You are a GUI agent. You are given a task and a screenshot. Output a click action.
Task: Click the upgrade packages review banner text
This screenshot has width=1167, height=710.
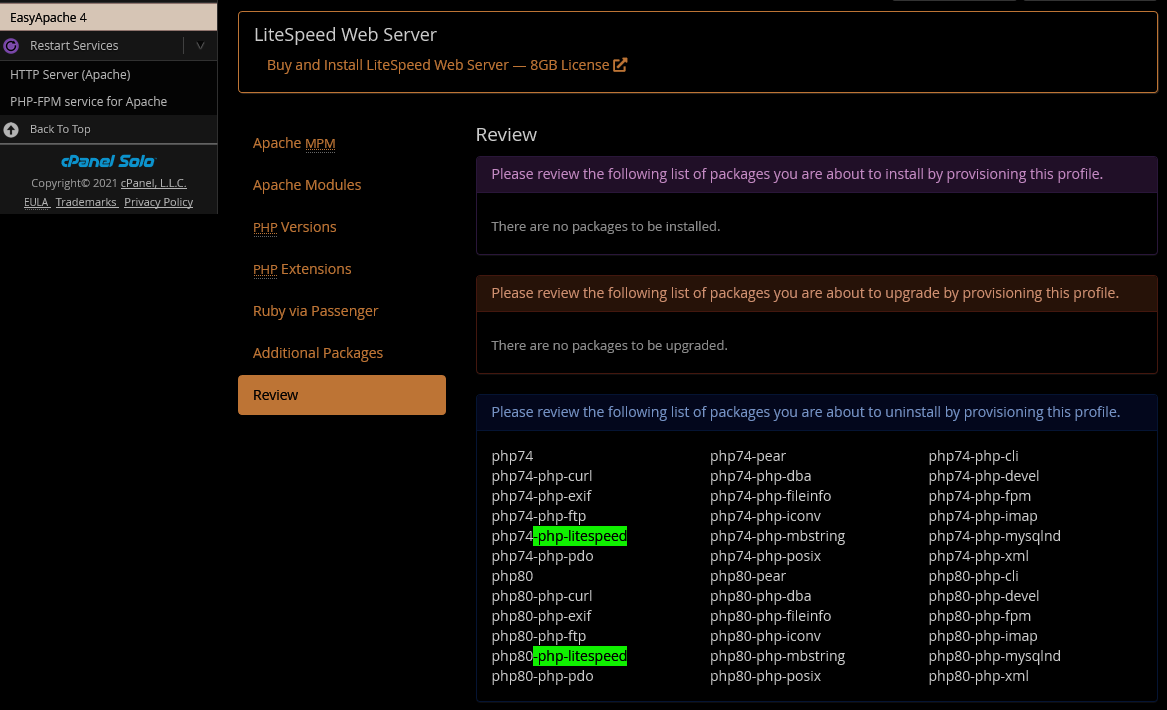[x=805, y=293]
